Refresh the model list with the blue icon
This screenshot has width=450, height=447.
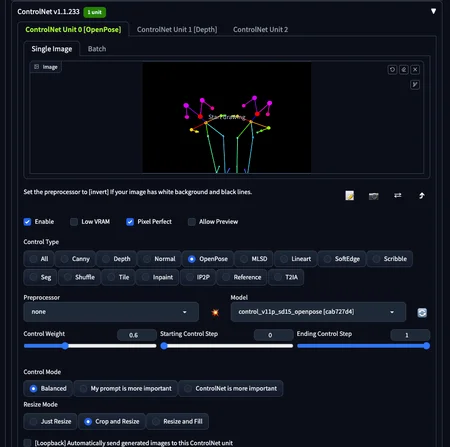tap(422, 313)
